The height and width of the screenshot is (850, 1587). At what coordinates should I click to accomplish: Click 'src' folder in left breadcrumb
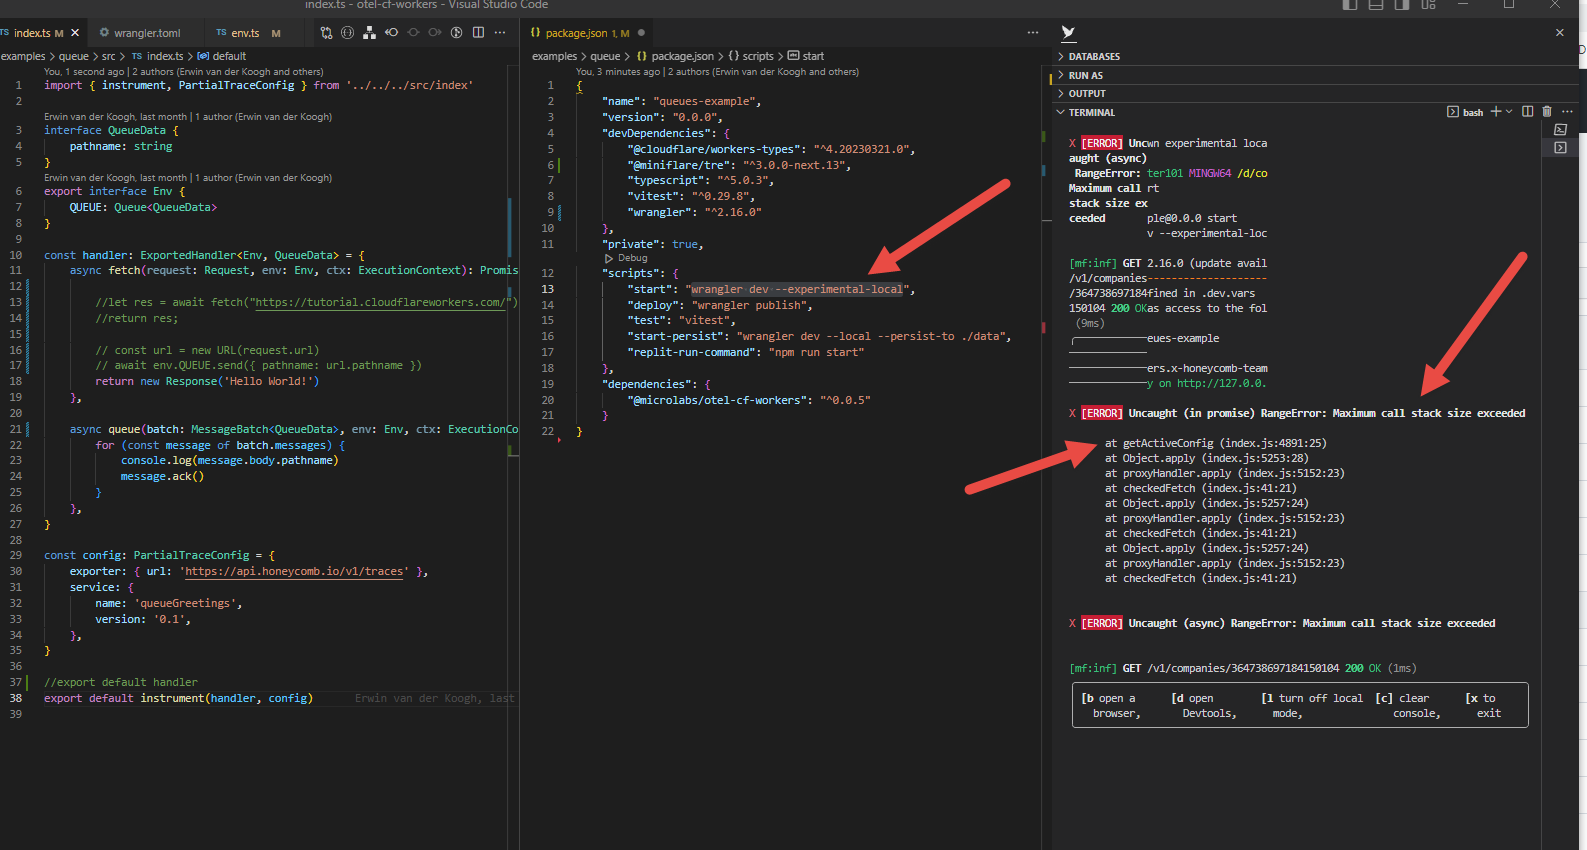point(108,56)
